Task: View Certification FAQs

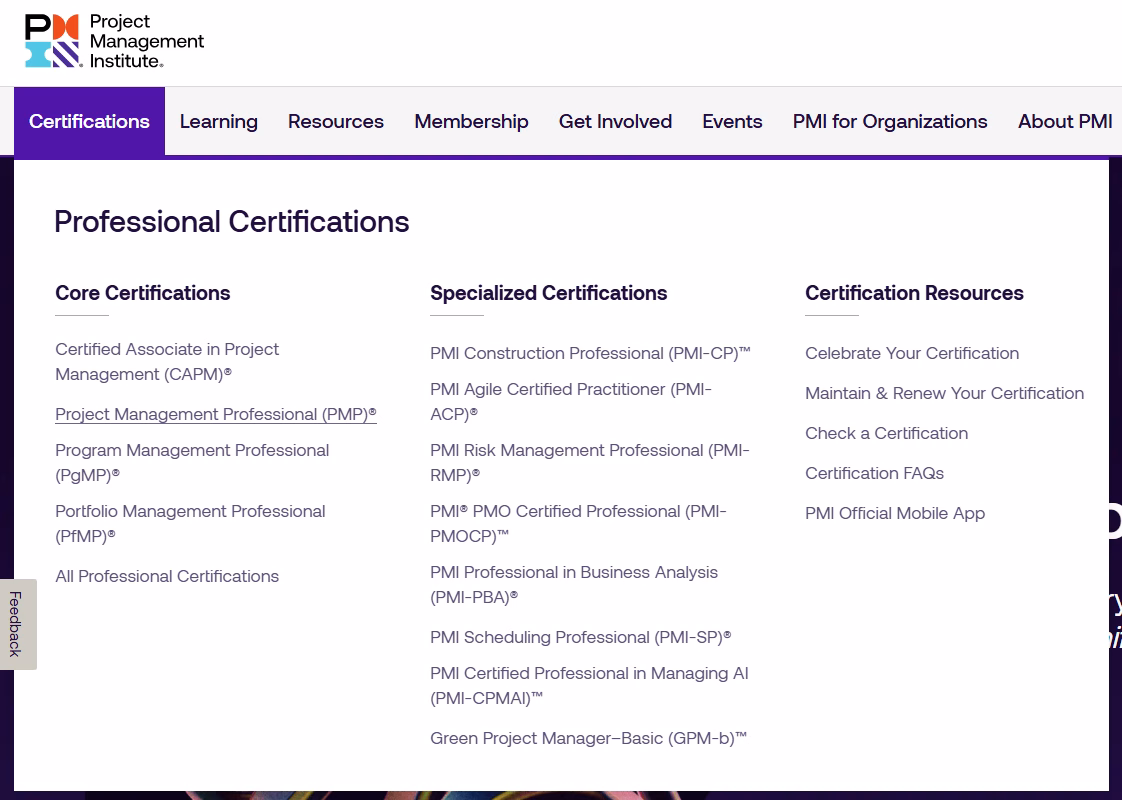Action: tap(874, 473)
